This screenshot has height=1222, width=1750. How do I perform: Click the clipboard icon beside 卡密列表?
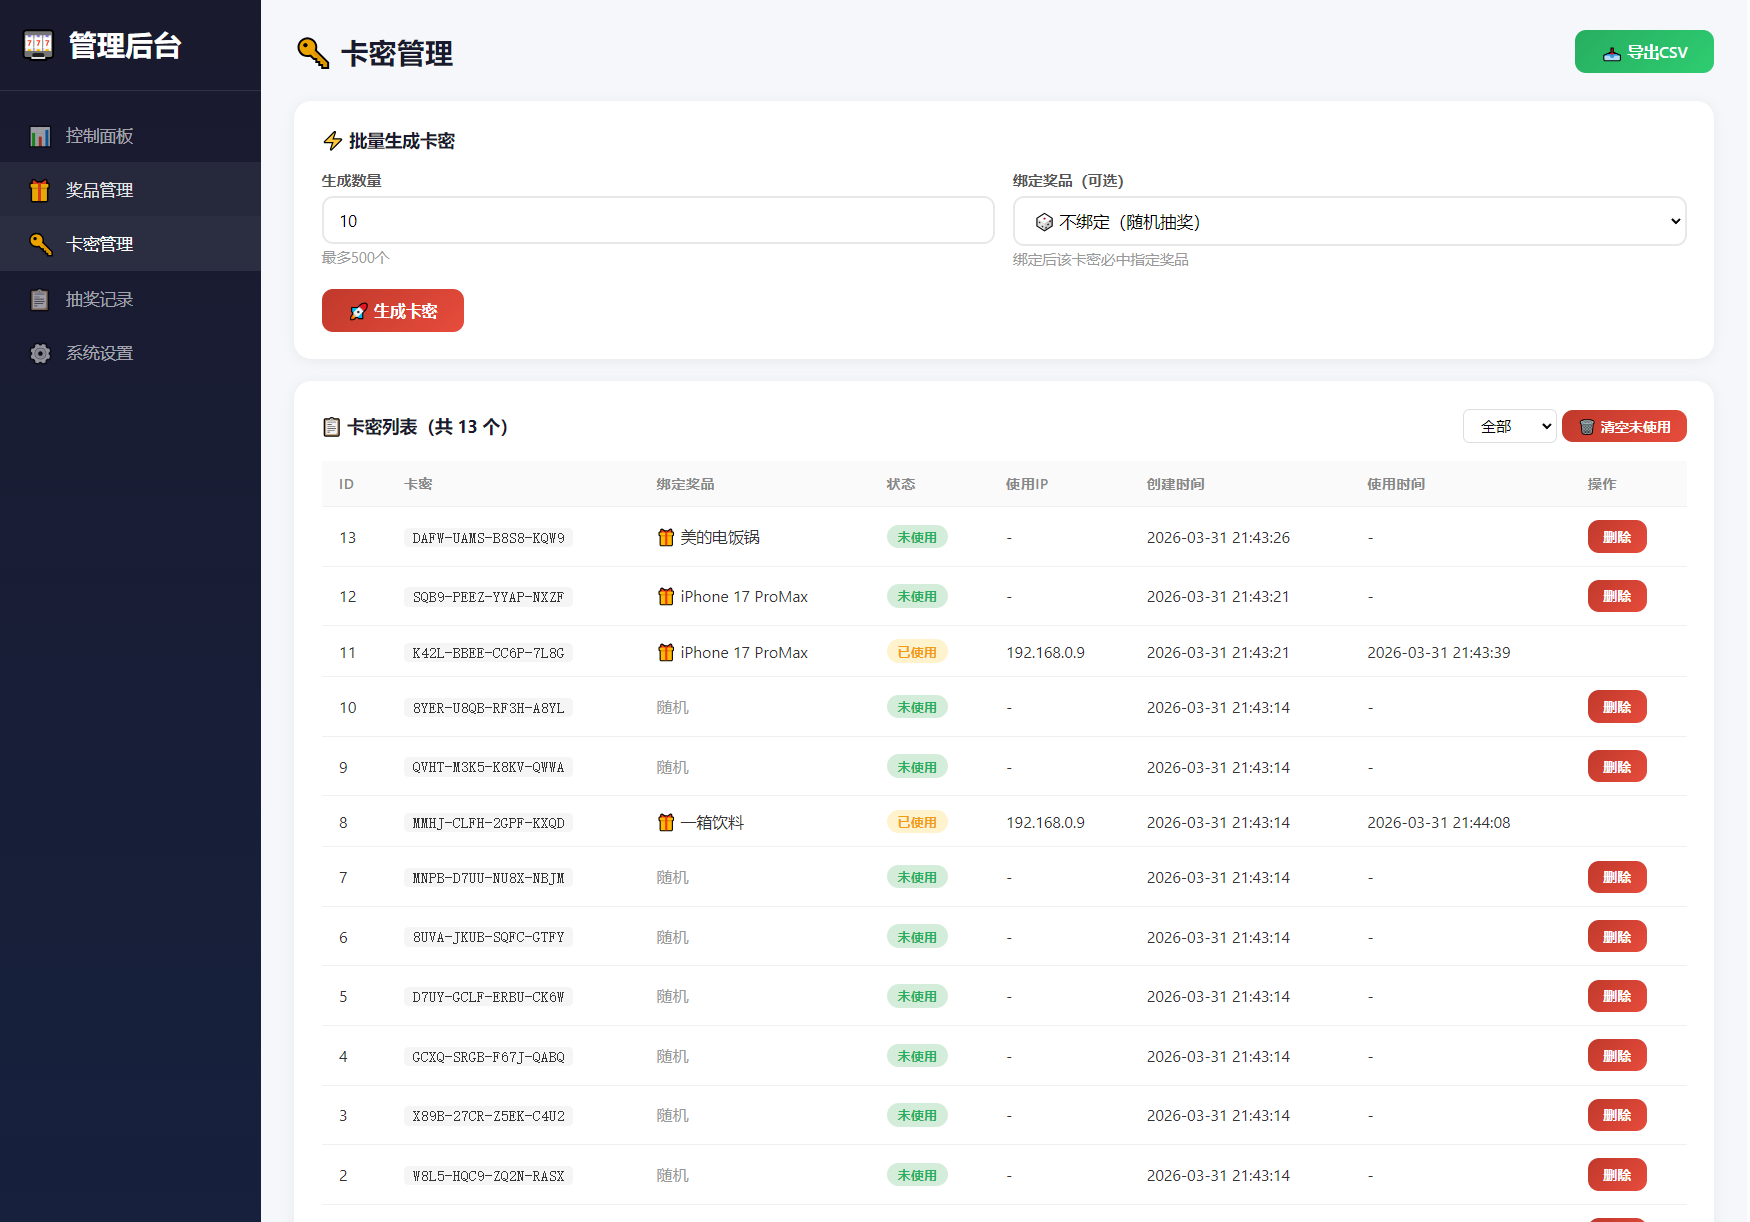tap(331, 427)
